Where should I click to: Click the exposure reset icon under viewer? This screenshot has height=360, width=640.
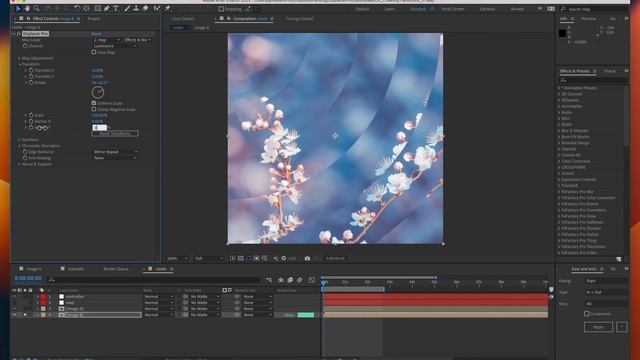pyautogui.click(x=284, y=258)
